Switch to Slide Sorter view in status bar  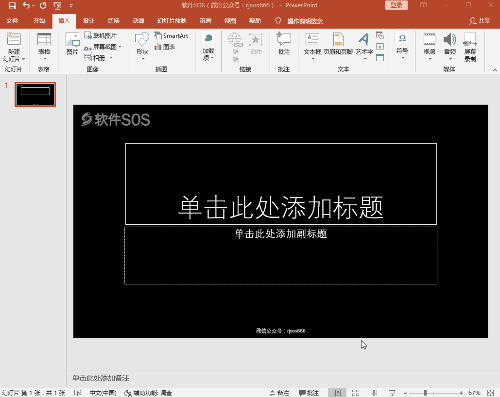[x=355, y=393]
